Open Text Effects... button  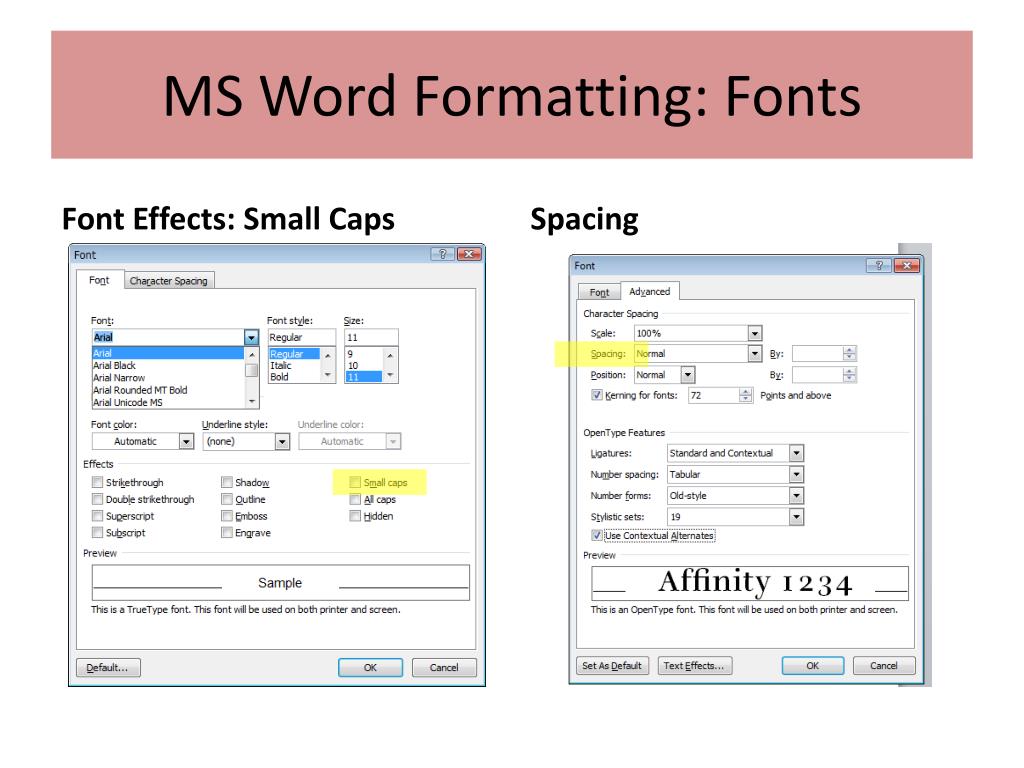[694, 665]
